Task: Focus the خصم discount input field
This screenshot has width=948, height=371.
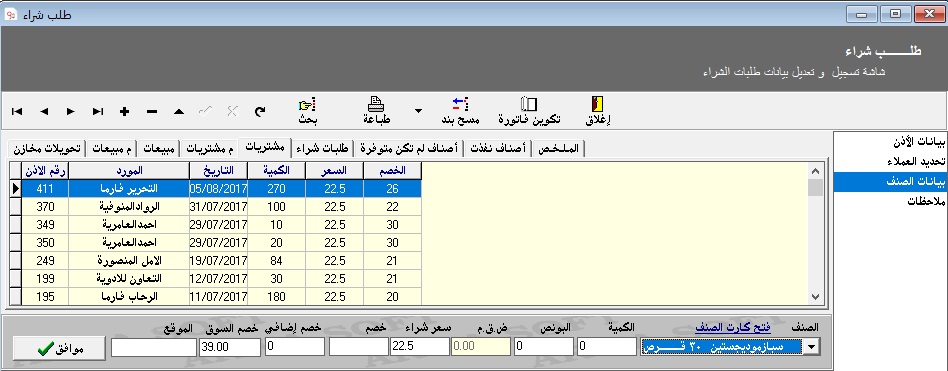Action: [x=358, y=347]
